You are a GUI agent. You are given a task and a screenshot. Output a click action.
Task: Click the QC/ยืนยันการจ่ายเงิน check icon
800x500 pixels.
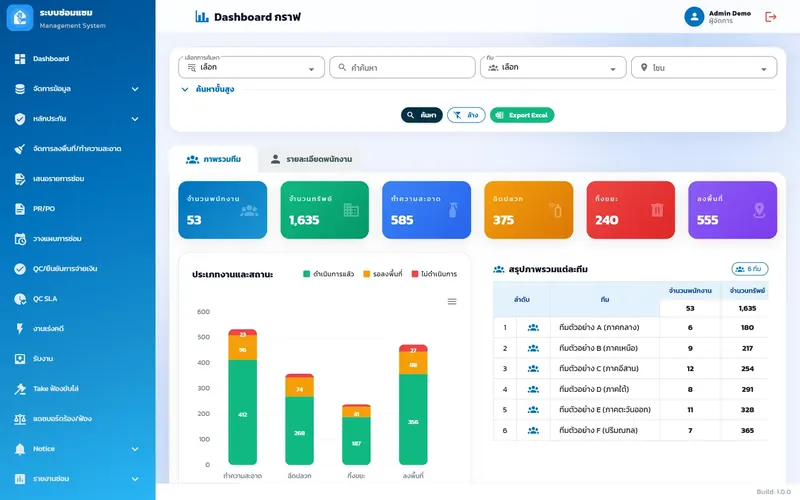tap(20, 269)
